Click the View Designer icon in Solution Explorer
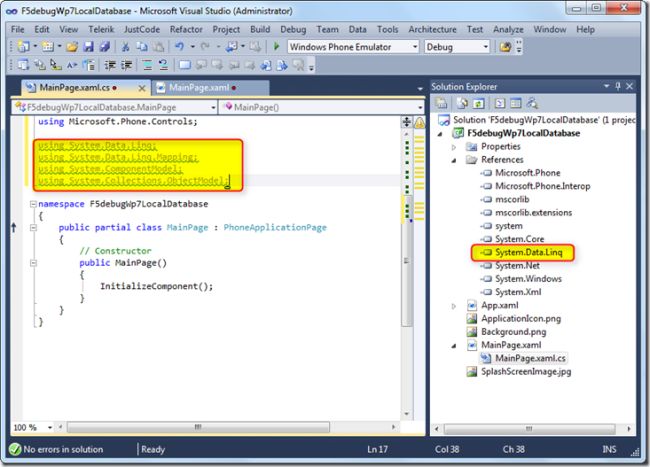The image size is (650, 467). coord(516,103)
